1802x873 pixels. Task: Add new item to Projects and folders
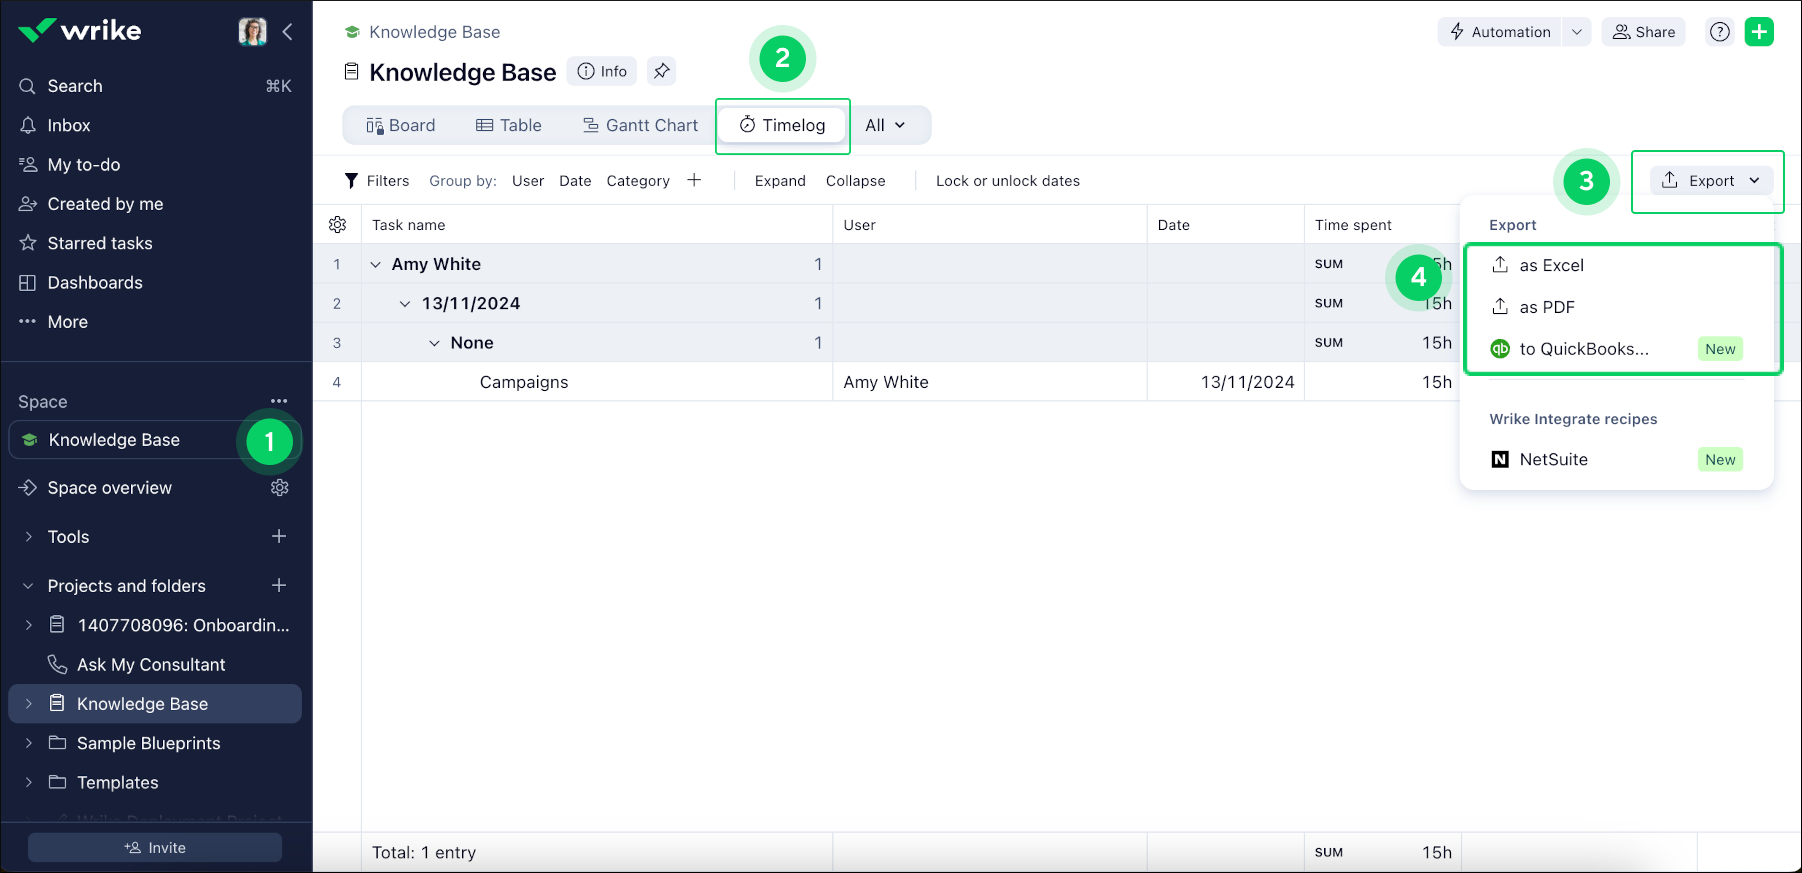[x=279, y=585]
